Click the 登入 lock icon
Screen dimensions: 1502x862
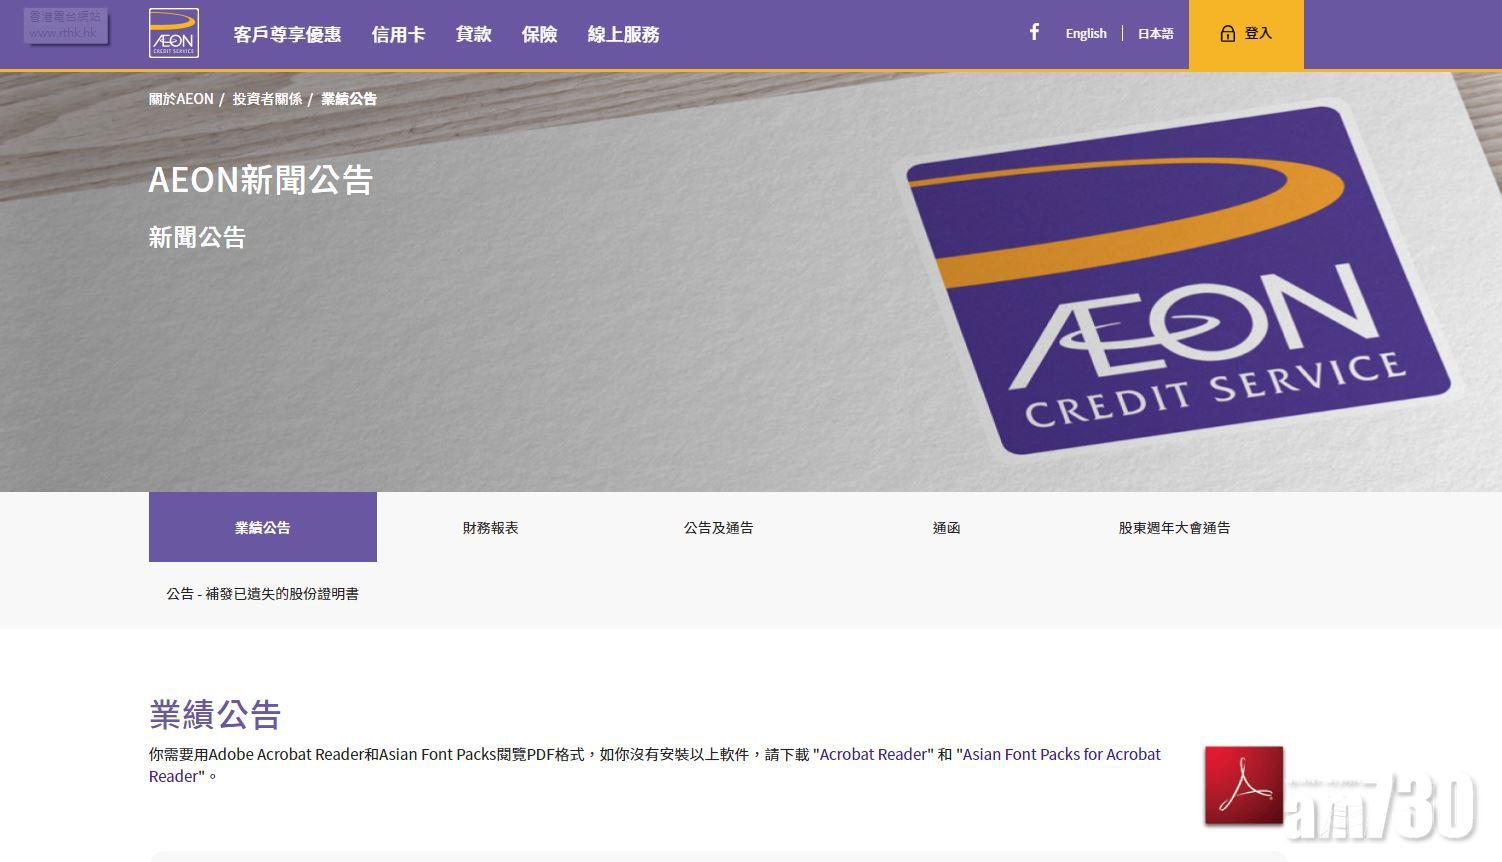click(1228, 33)
